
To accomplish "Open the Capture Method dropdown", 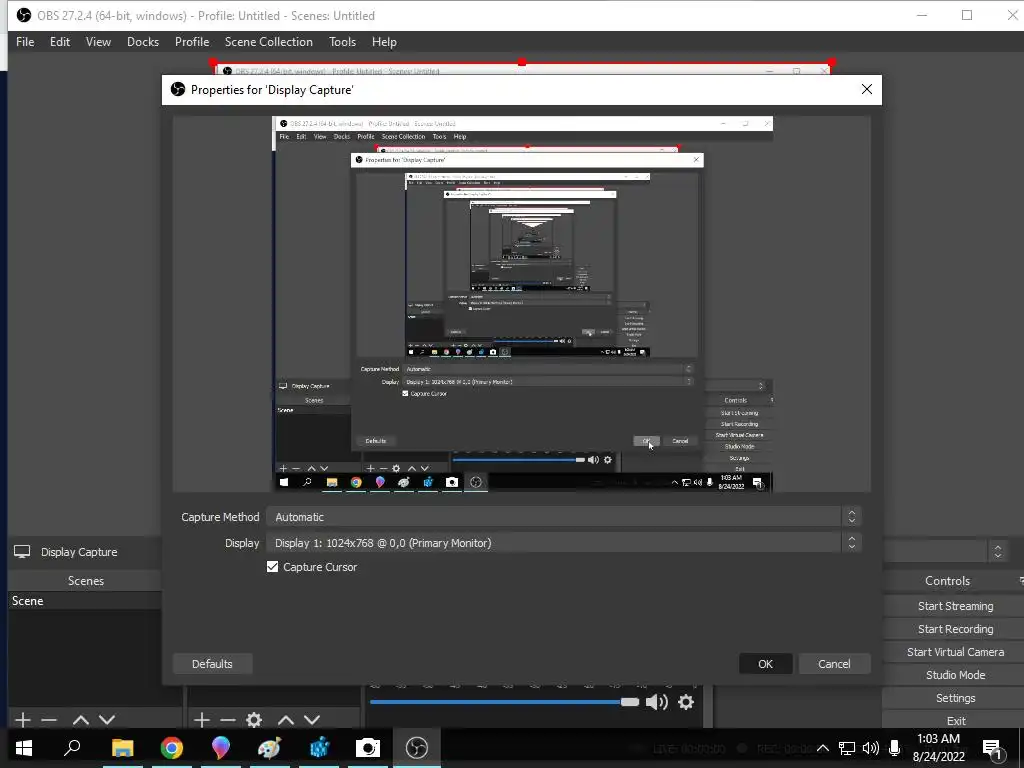I will pyautogui.click(x=564, y=517).
